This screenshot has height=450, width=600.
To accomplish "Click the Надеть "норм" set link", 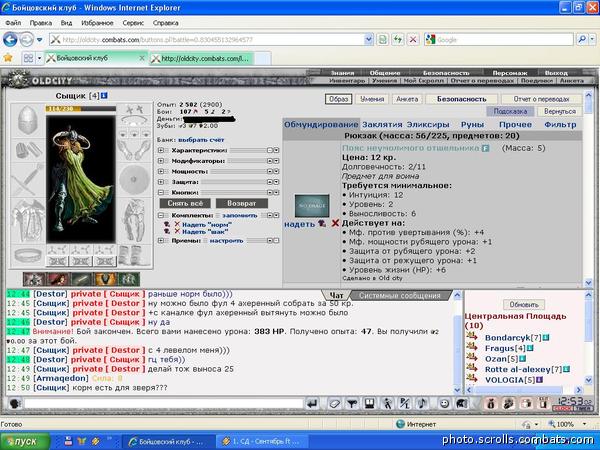I will [x=207, y=225].
